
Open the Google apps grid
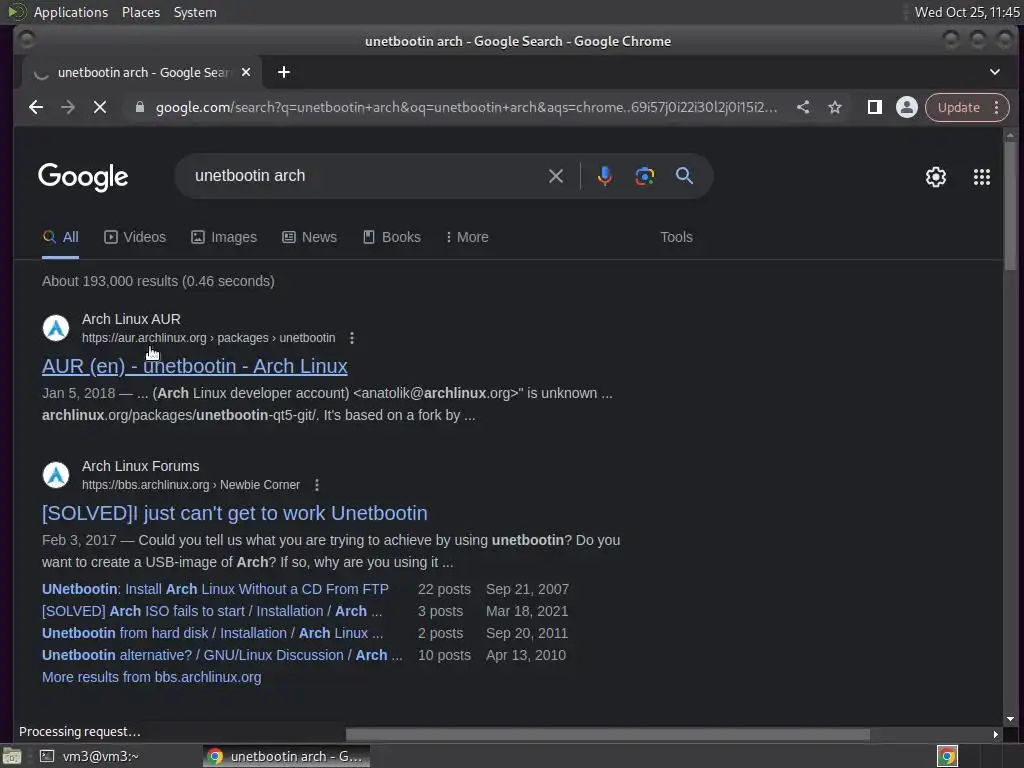(982, 176)
